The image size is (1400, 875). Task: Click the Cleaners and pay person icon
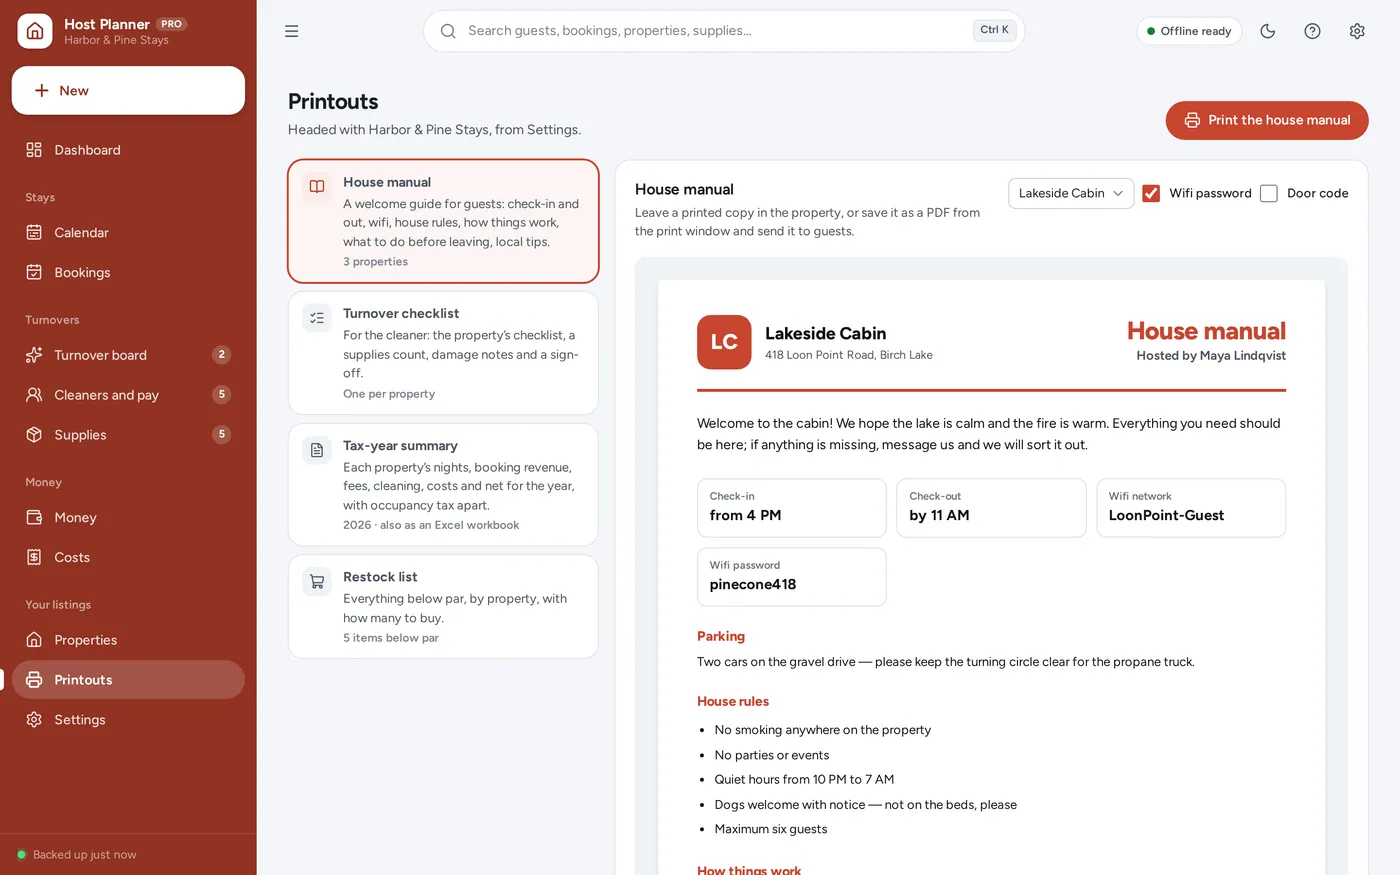[x=34, y=395]
